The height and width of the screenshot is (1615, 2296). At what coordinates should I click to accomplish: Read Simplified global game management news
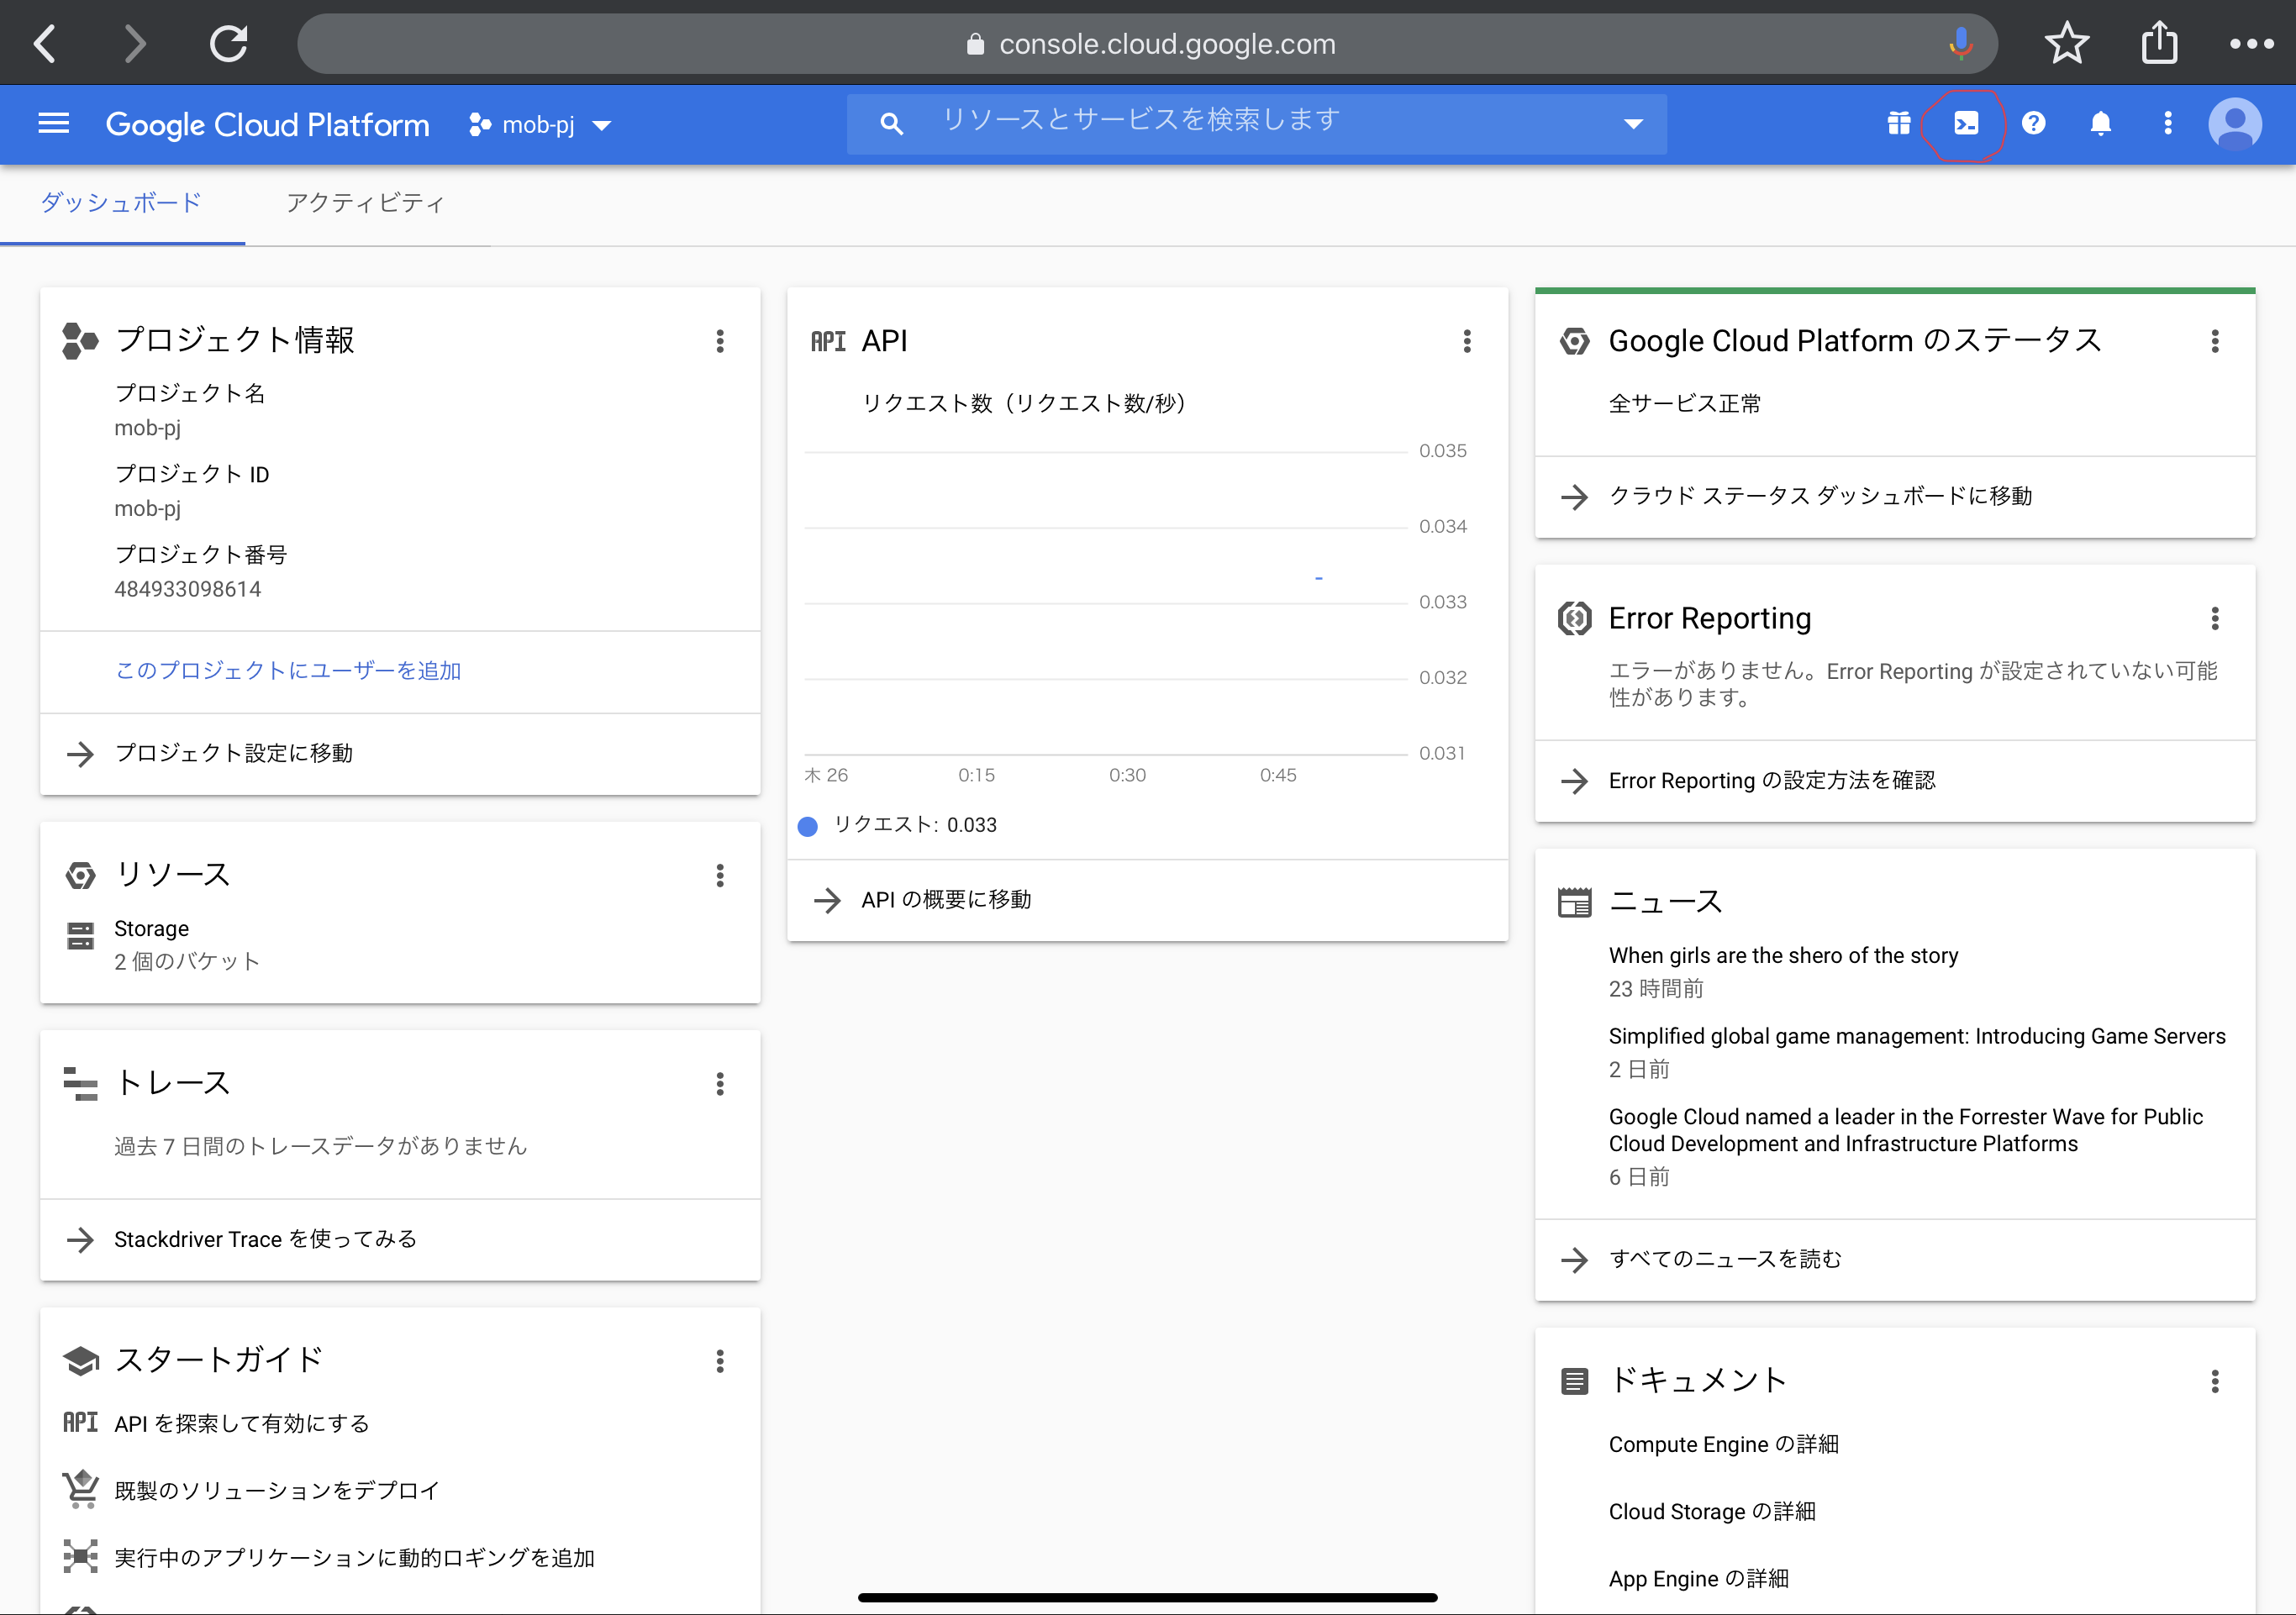(1917, 1036)
